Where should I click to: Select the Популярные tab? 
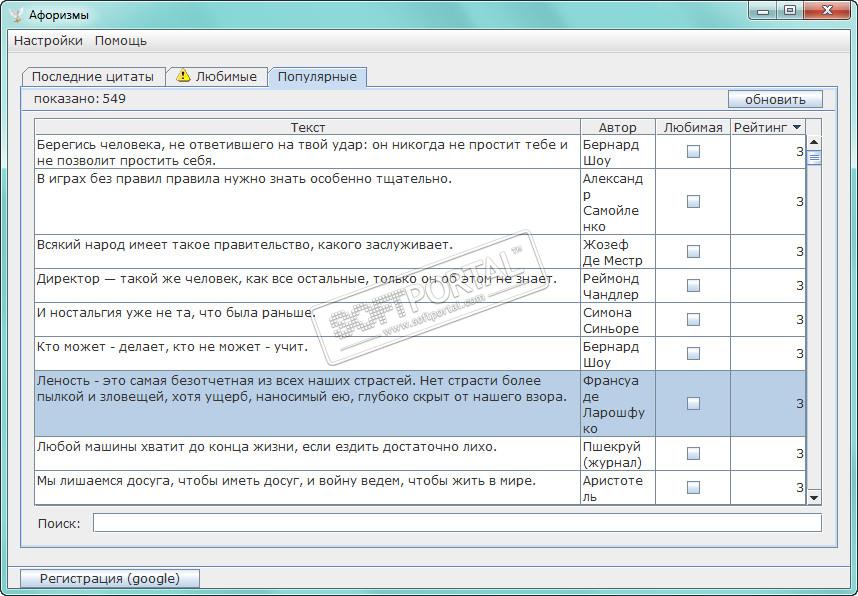pyautogui.click(x=317, y=77)
